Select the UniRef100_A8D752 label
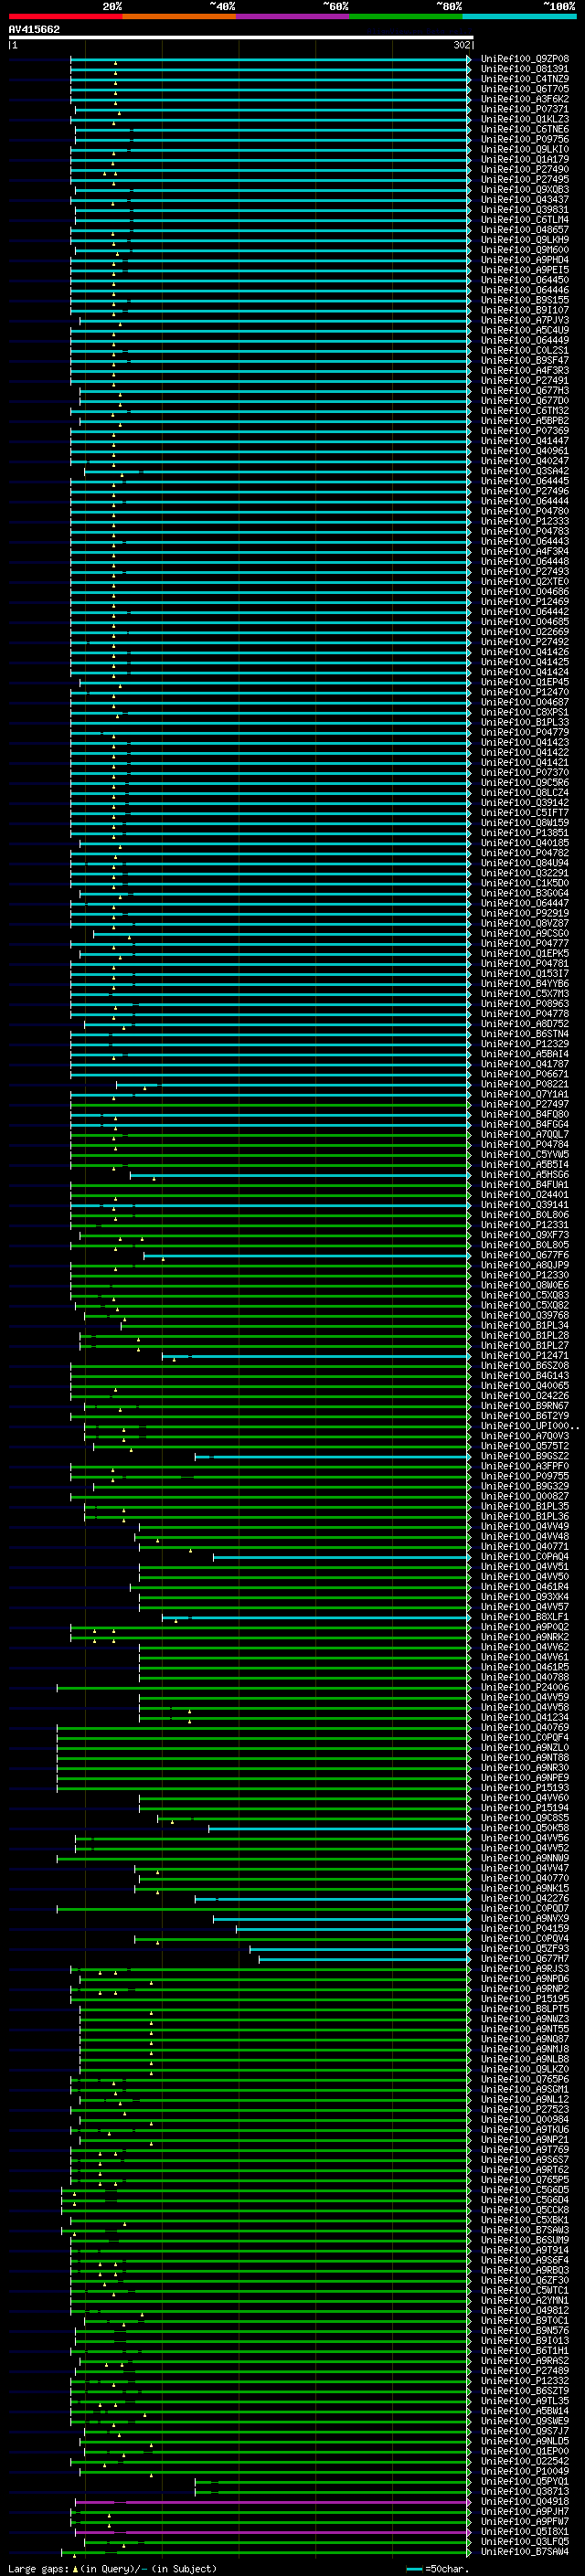 click(525, 1024)
